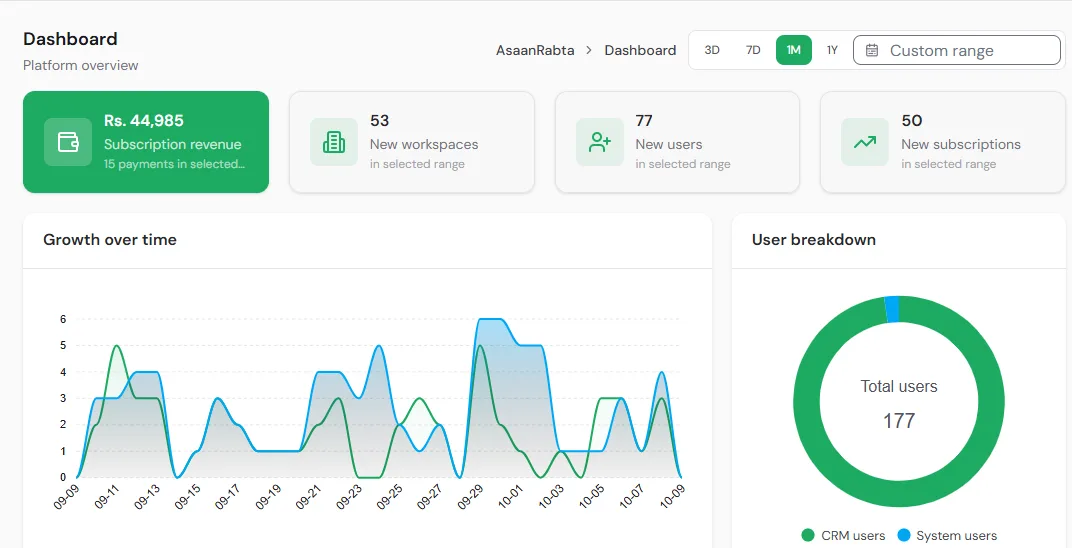Click the 10-09 x-axis date label
The image size is (1072, 548).
tap(671, 497)
